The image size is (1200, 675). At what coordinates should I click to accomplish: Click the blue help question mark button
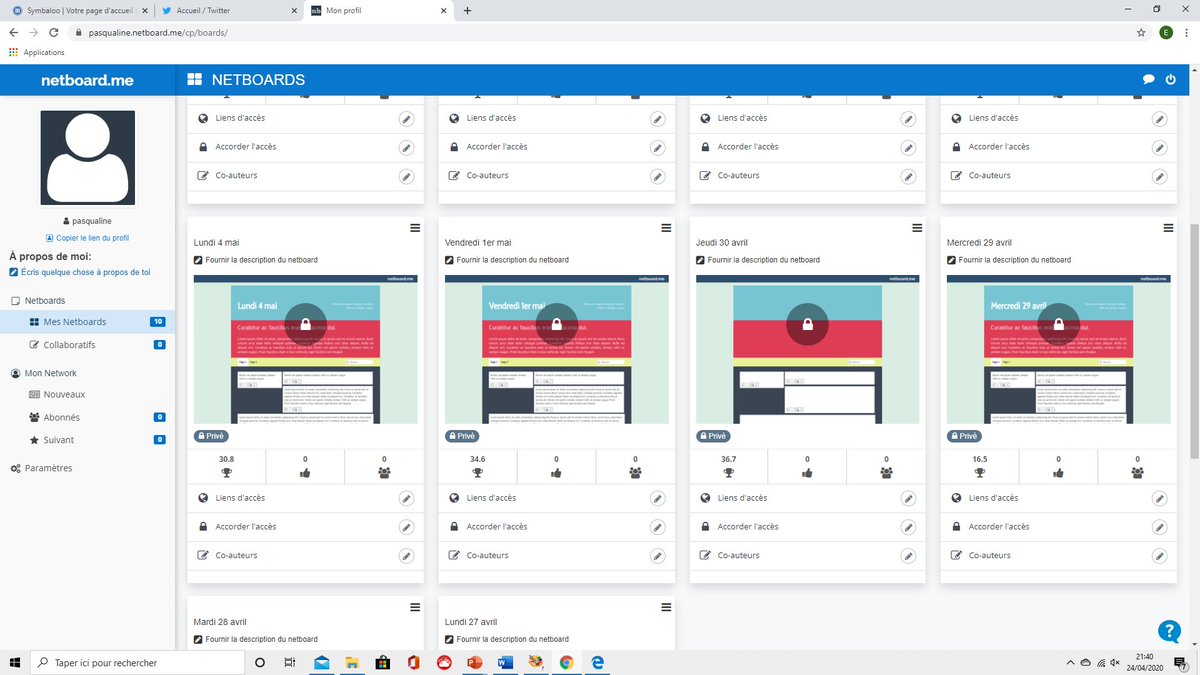click(1169, 631)
